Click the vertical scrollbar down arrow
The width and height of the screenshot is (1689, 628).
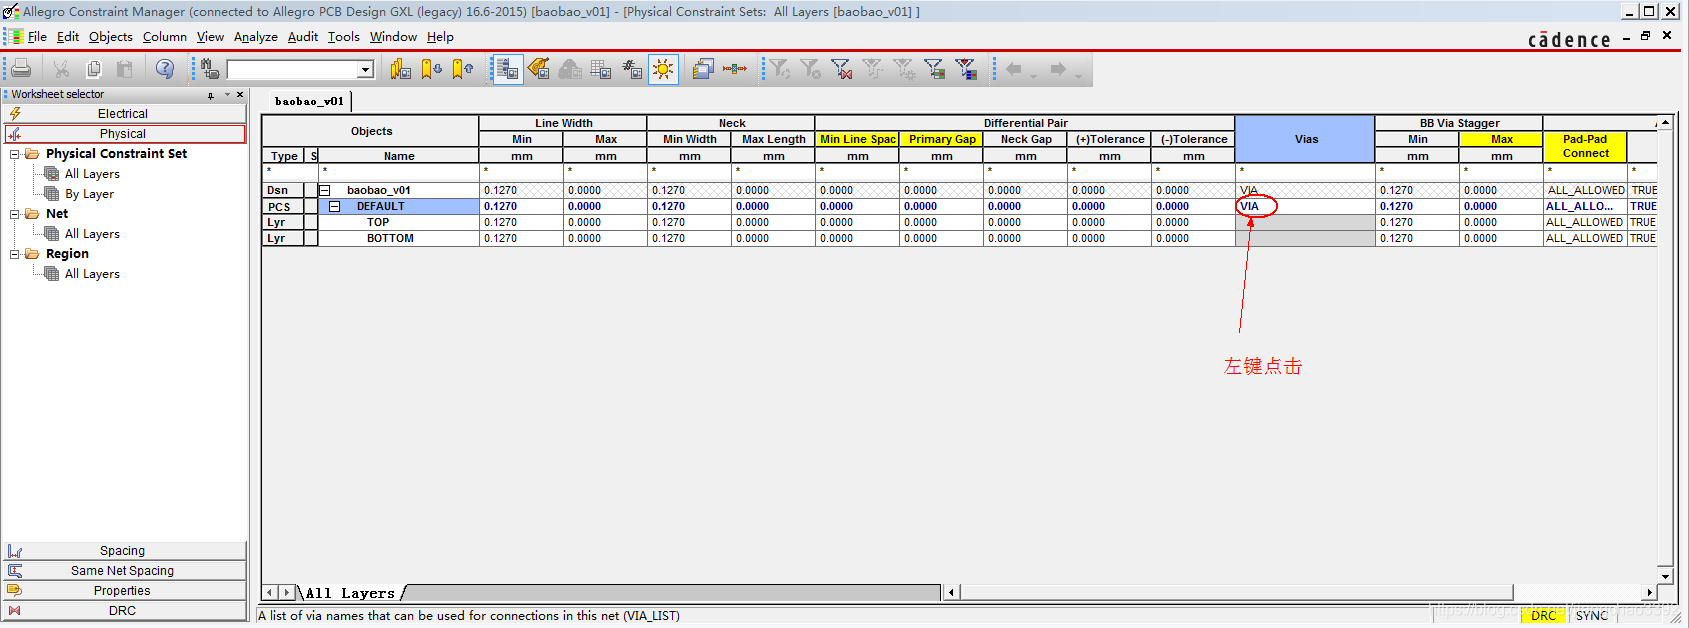pos(1665,576)
